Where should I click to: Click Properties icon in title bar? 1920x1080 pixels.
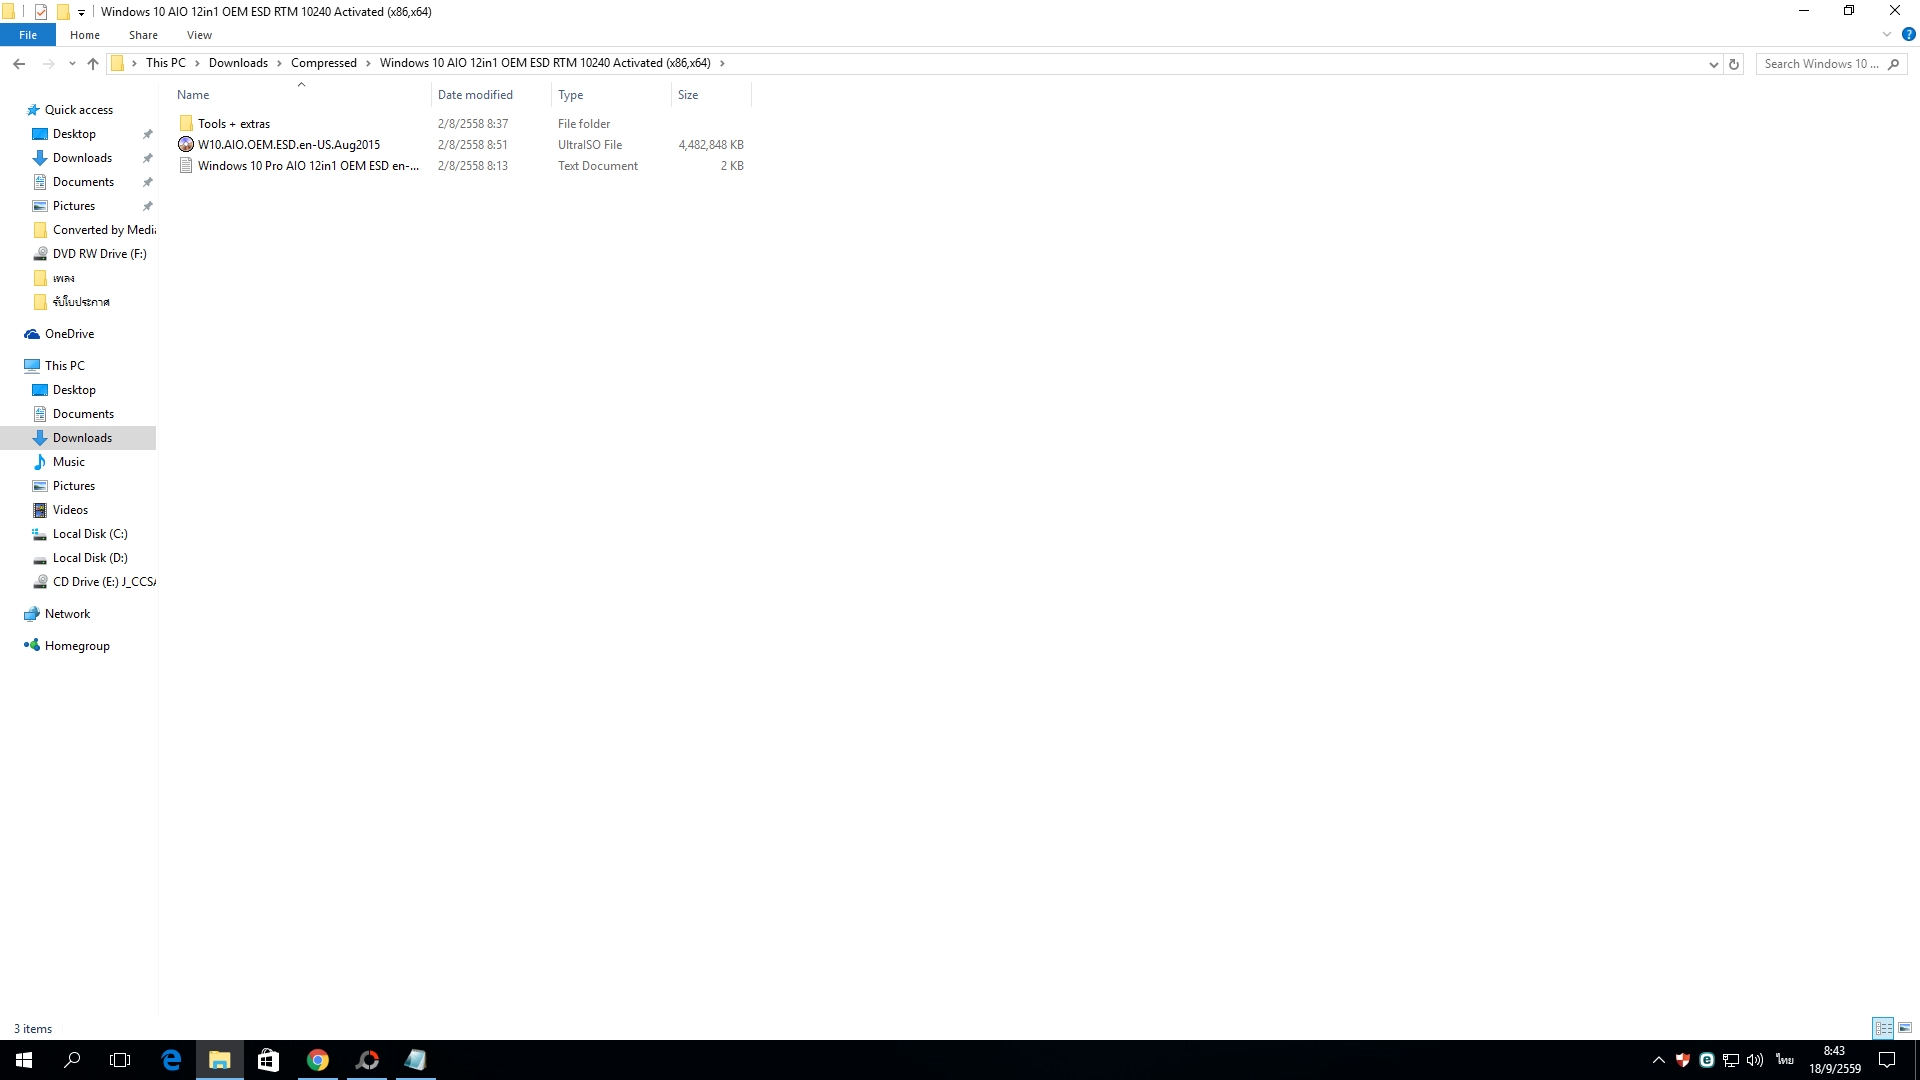(x=41, y=12)
